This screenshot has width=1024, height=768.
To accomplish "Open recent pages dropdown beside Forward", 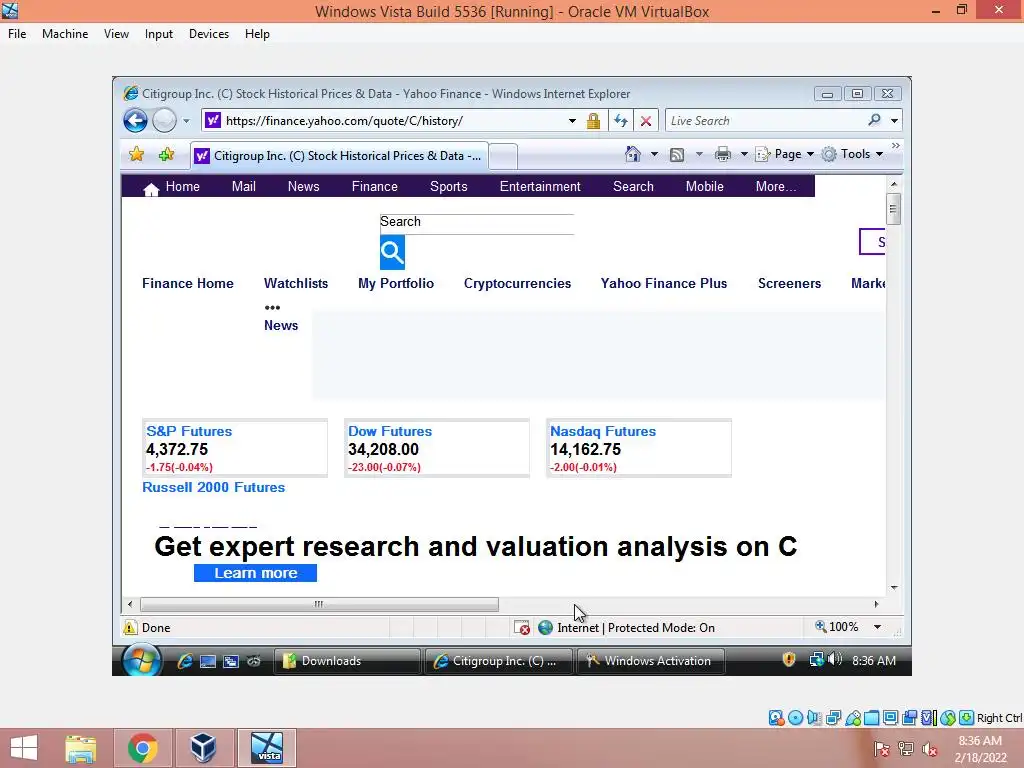I will pyautogui.click(x=186, y=121).
